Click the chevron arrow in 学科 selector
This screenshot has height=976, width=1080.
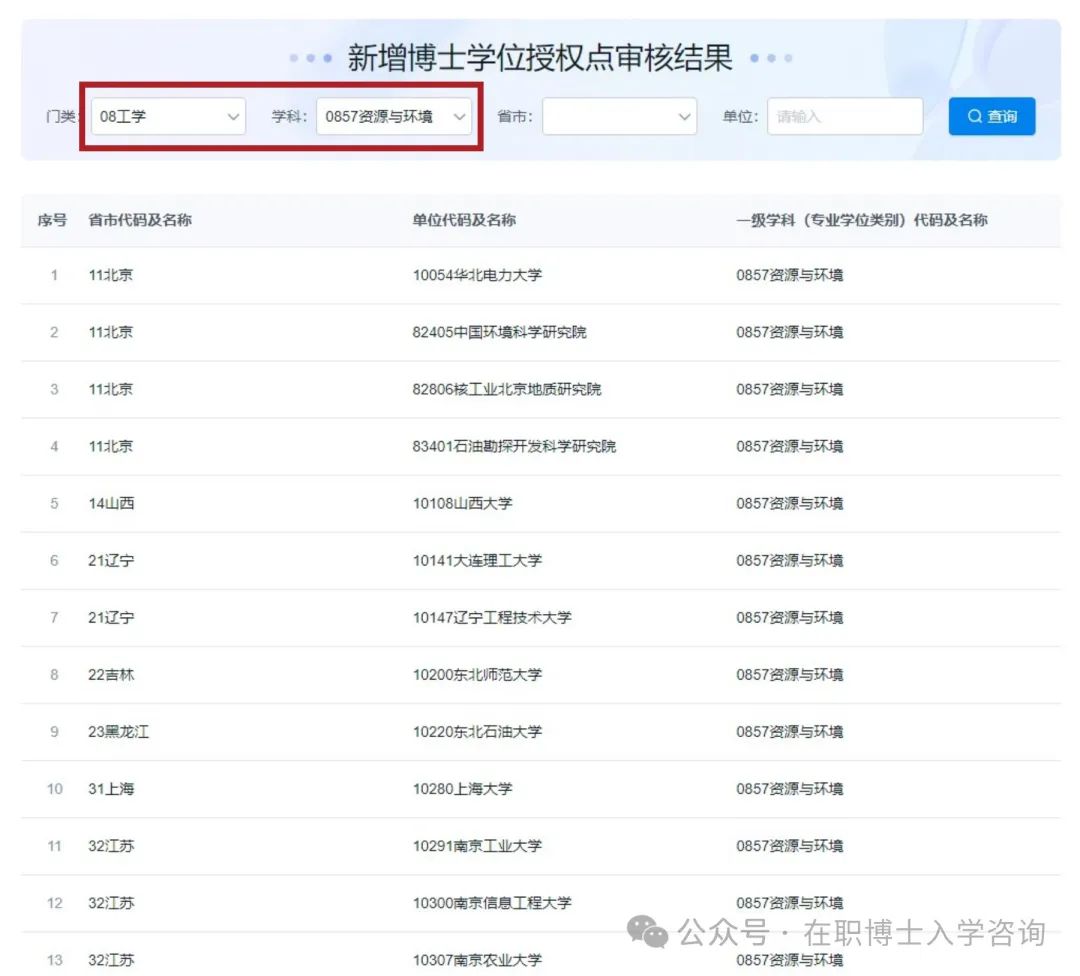point(459,117)
